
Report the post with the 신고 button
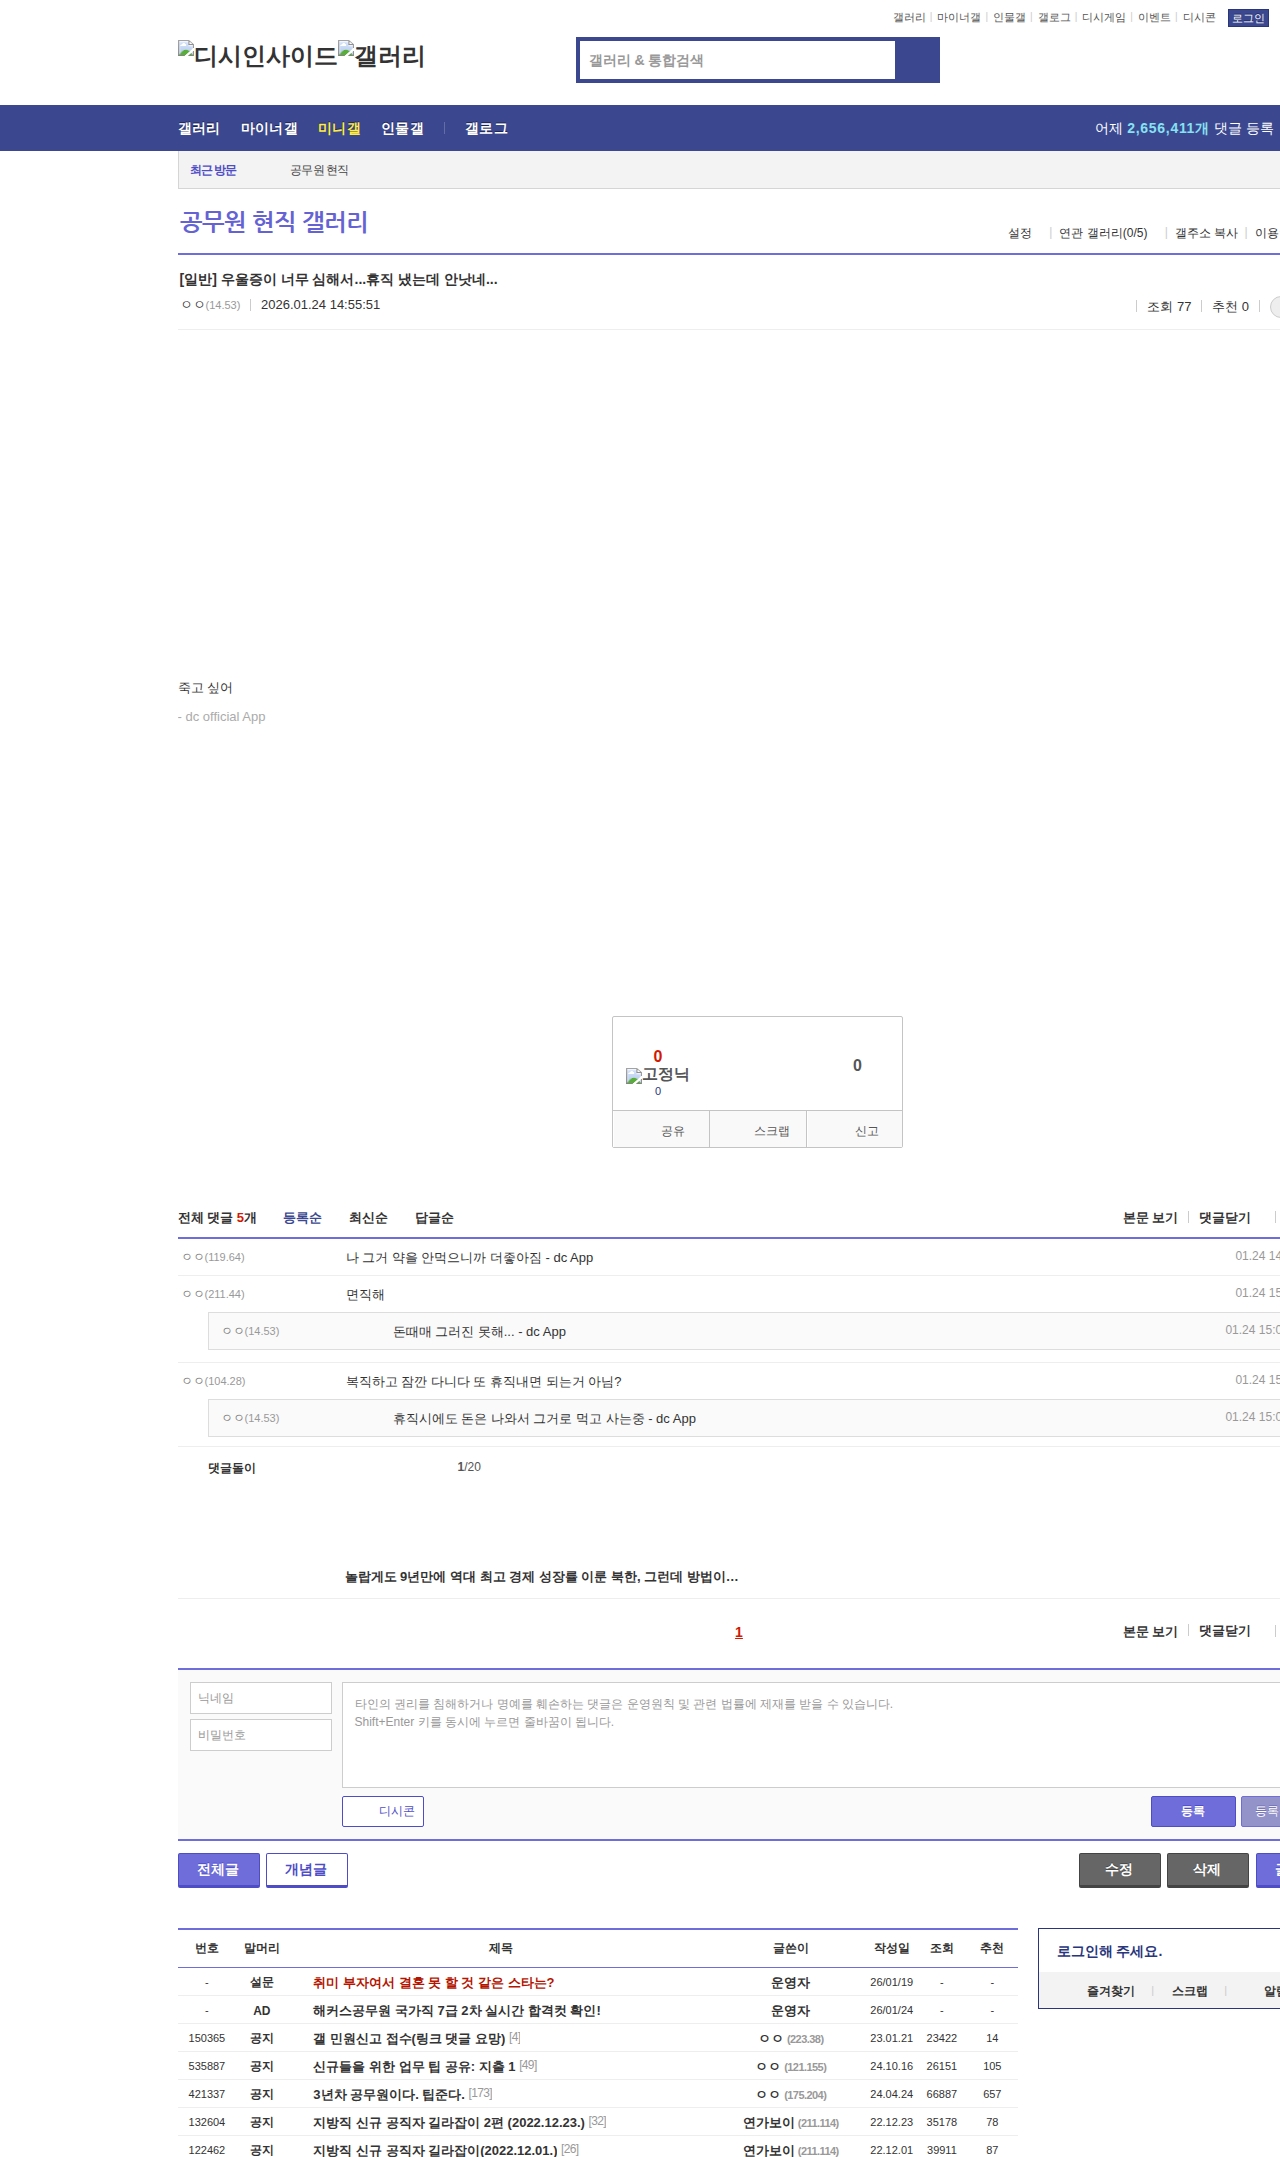click(x=866, y=1131)
